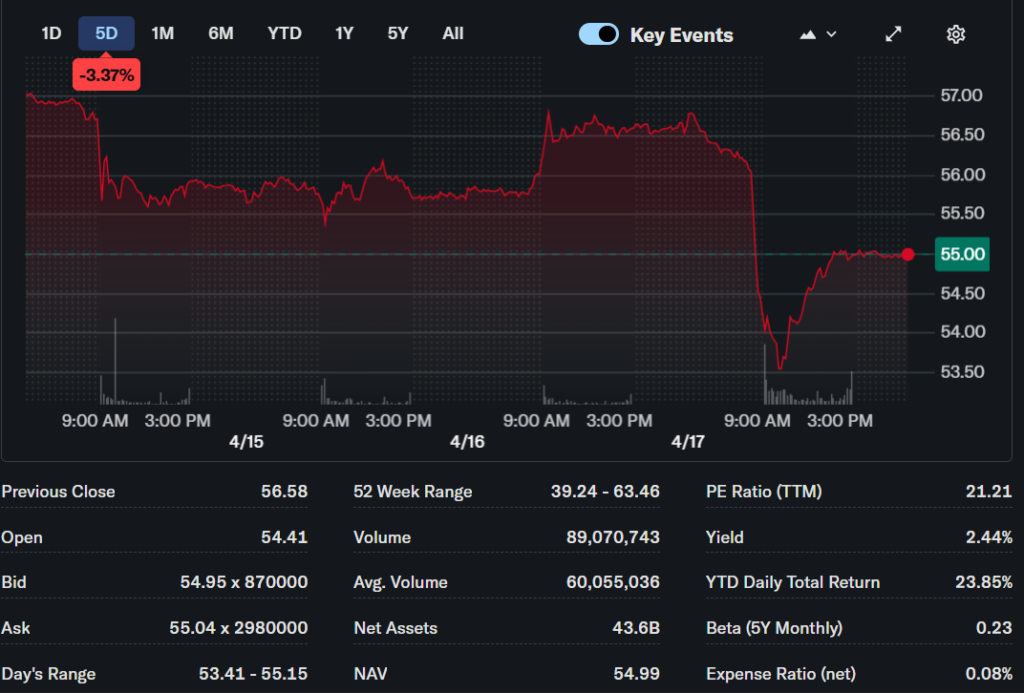Show the All time range
The height and width of the screenshot is (693, 1024).
[x=453, y=33]
